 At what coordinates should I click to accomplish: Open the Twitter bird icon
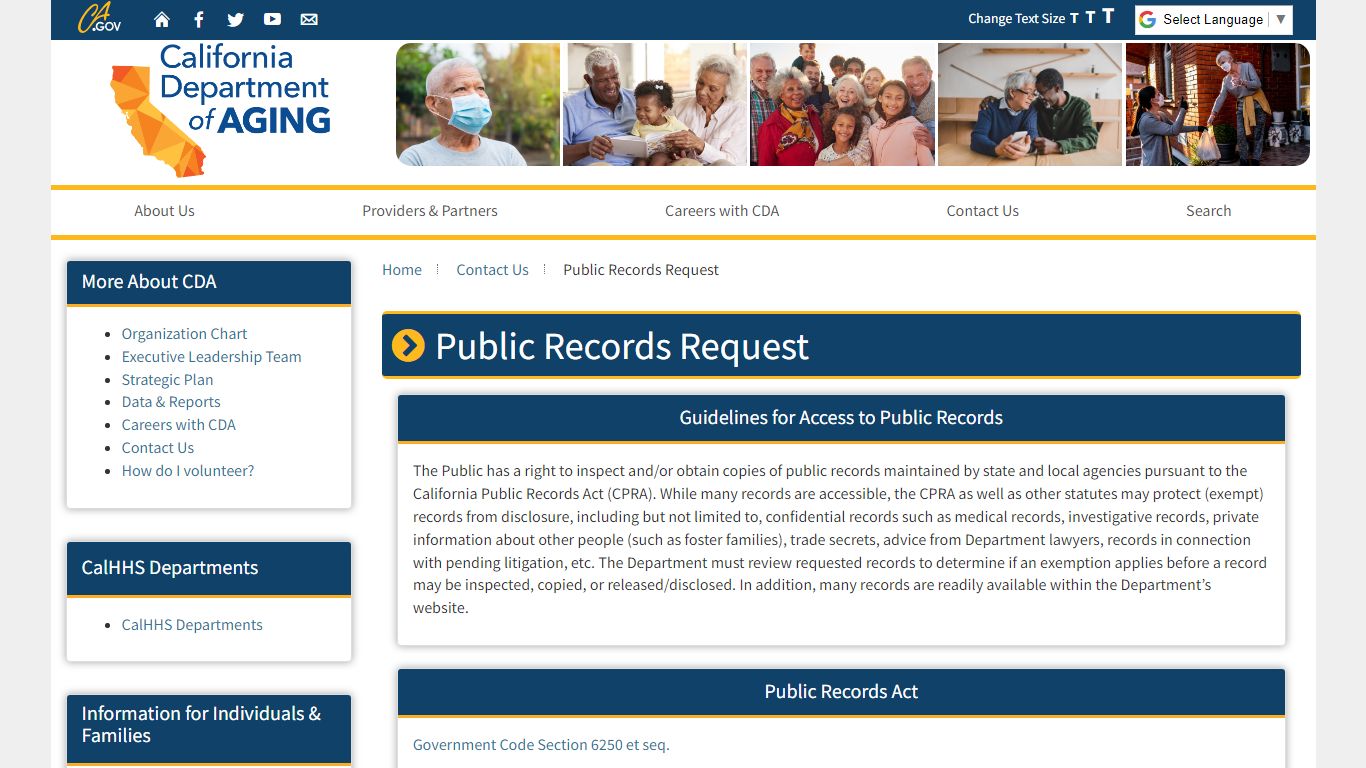(x=235, y=19)
